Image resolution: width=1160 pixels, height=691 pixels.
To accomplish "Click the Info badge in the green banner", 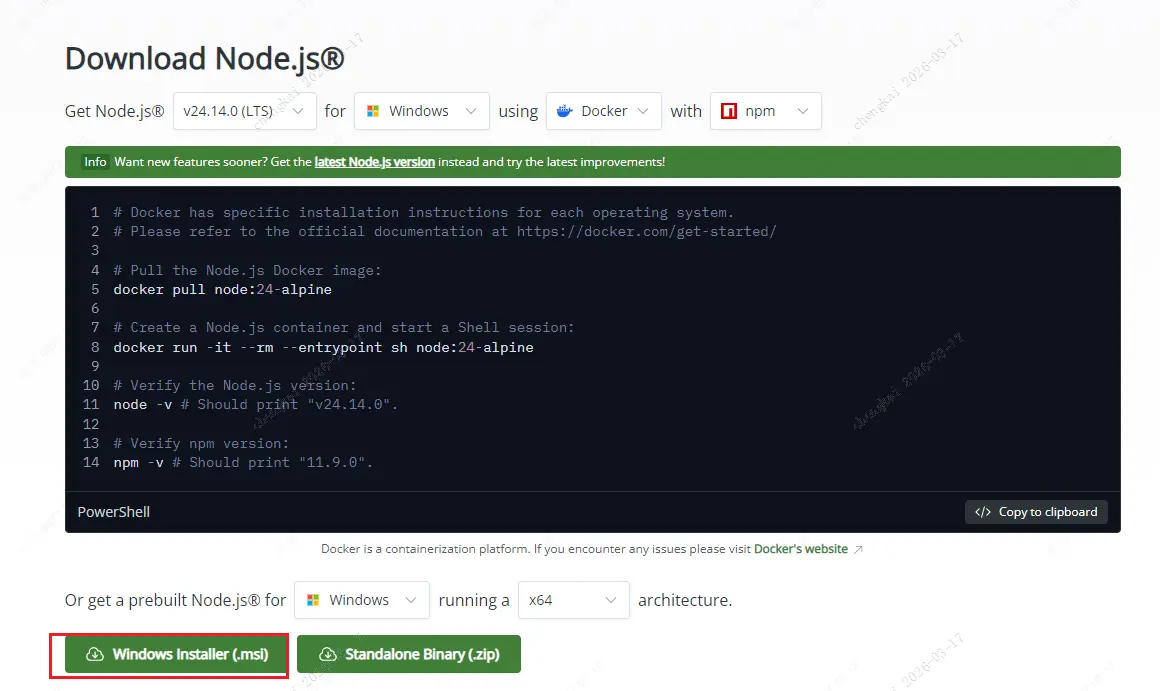I will click(95, 162).
